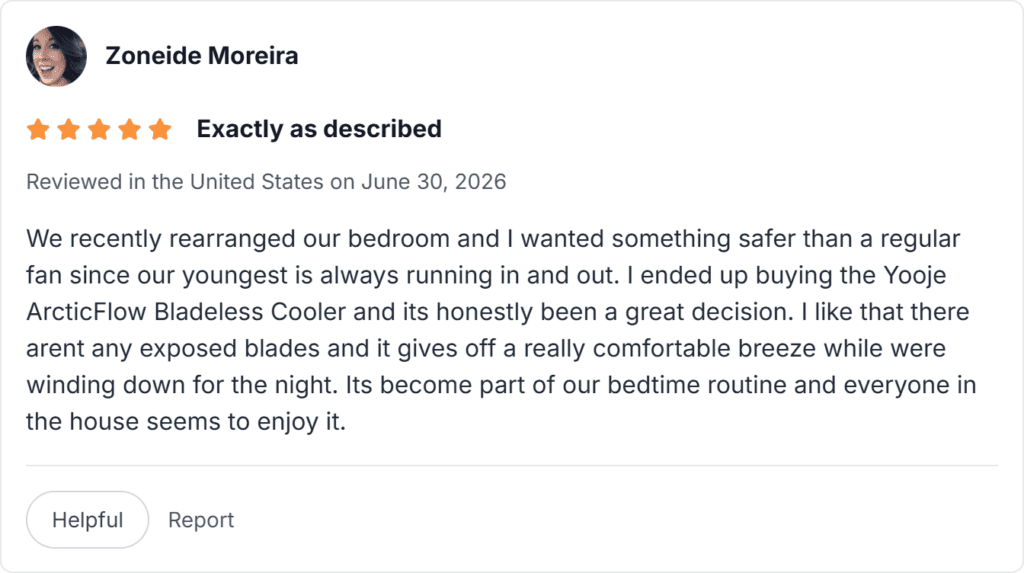
Task: Click the second orange rating star
Action: (69, 129)
